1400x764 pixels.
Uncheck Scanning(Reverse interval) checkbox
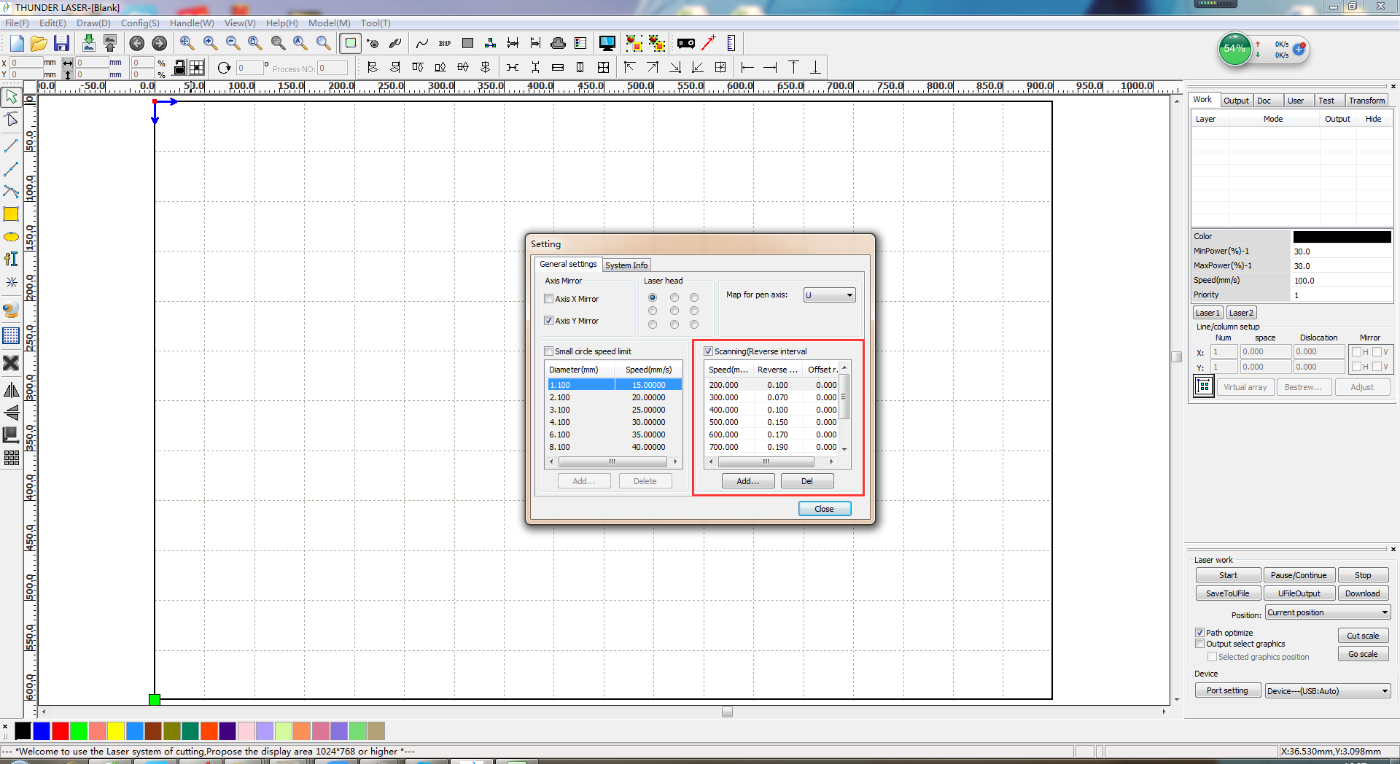708,351
